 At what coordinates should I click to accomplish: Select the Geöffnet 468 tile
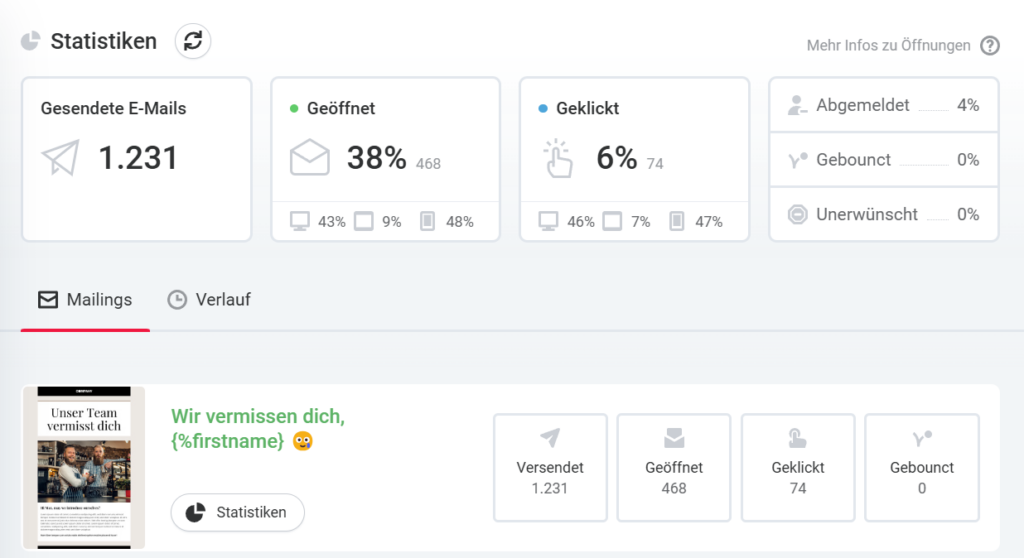pyautogui.click(x=674, y=467)
